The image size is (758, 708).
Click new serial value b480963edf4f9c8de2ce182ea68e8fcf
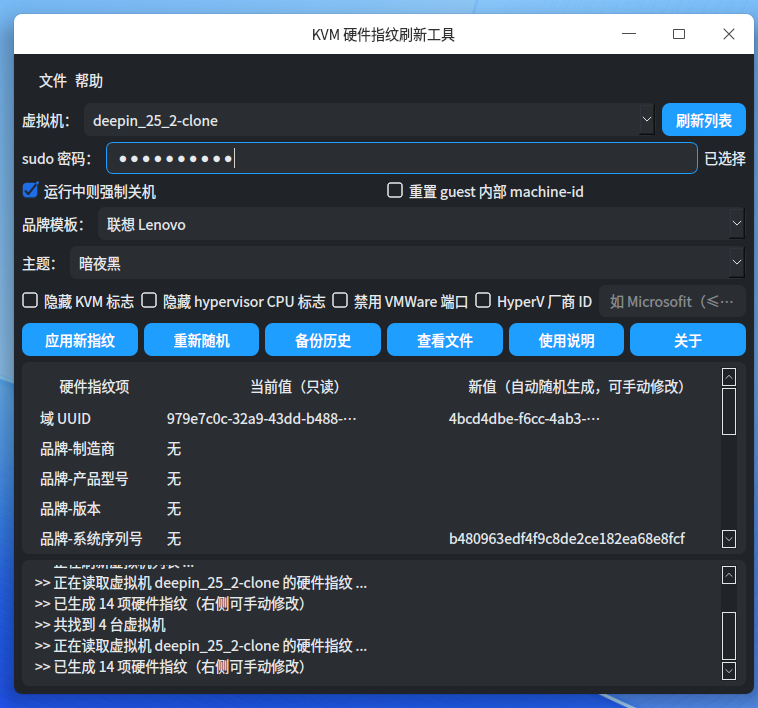click(567, 538)
